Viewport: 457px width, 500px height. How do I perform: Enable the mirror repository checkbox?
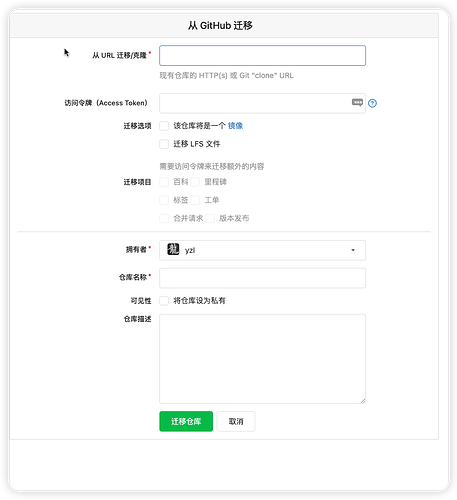pyautogui.click(x=164, y=126)
